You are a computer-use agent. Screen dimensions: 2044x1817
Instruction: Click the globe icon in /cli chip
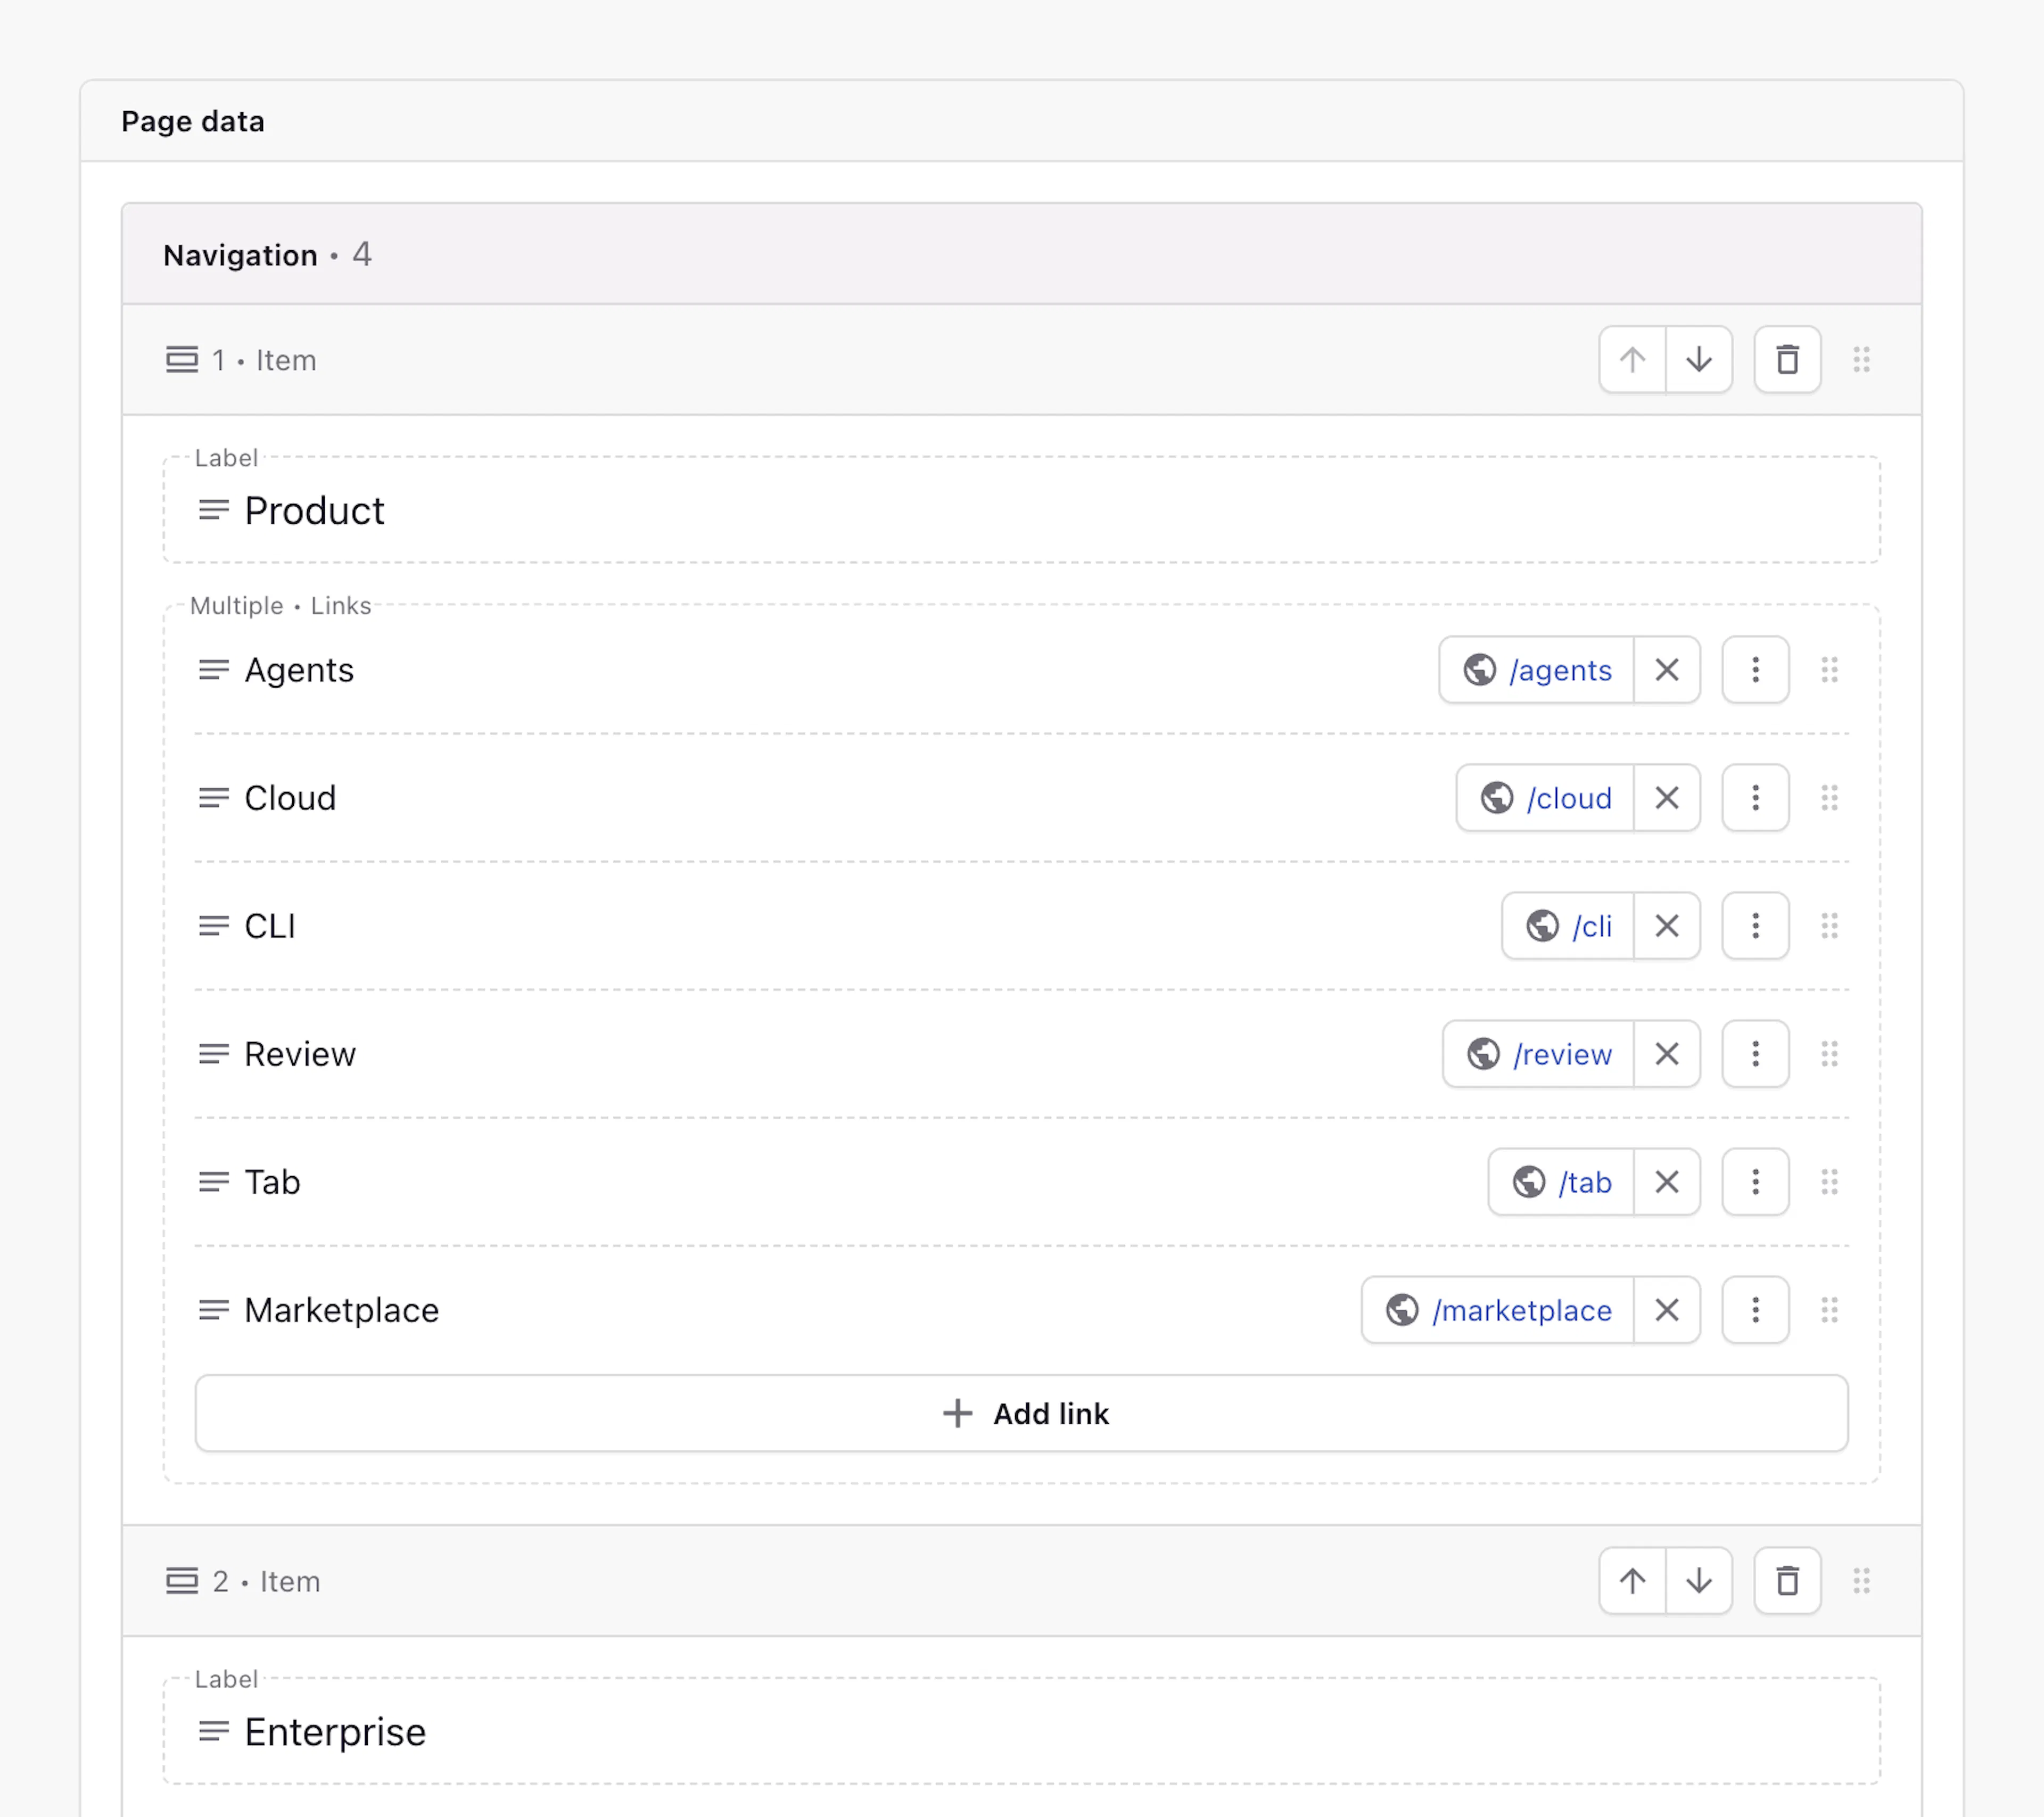pyautogui.click(x=1542, y=925)
